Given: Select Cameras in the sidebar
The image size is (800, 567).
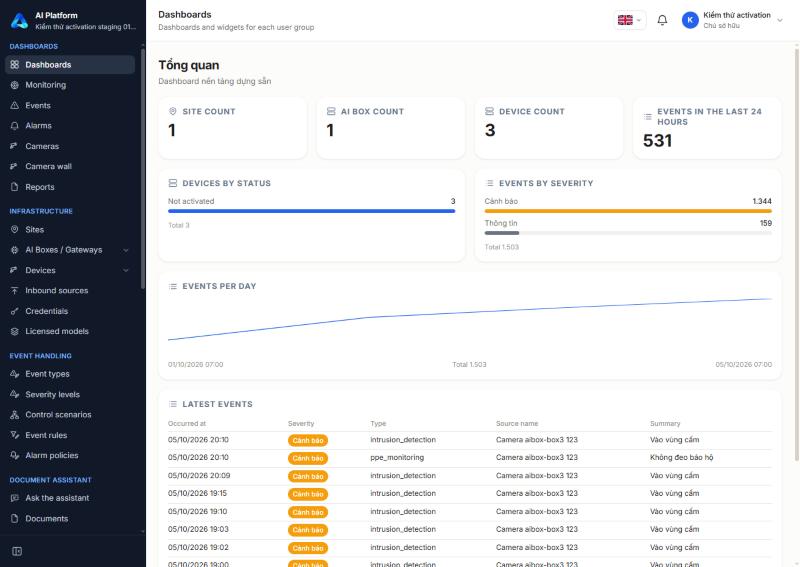Looking at the screenshot, I should pyautogui.click(x=70, y=146).
